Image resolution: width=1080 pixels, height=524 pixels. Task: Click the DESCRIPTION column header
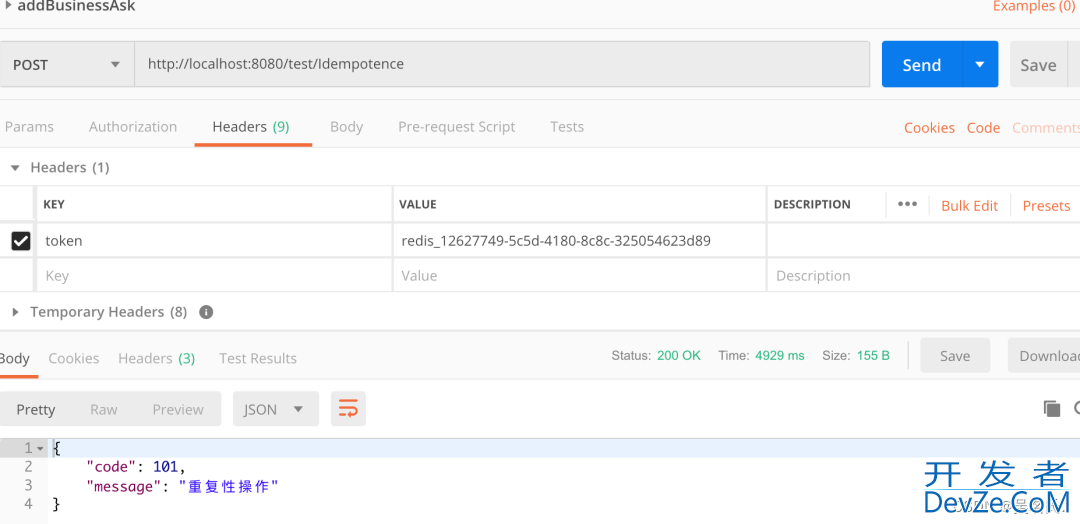click(x=812, y=205)
